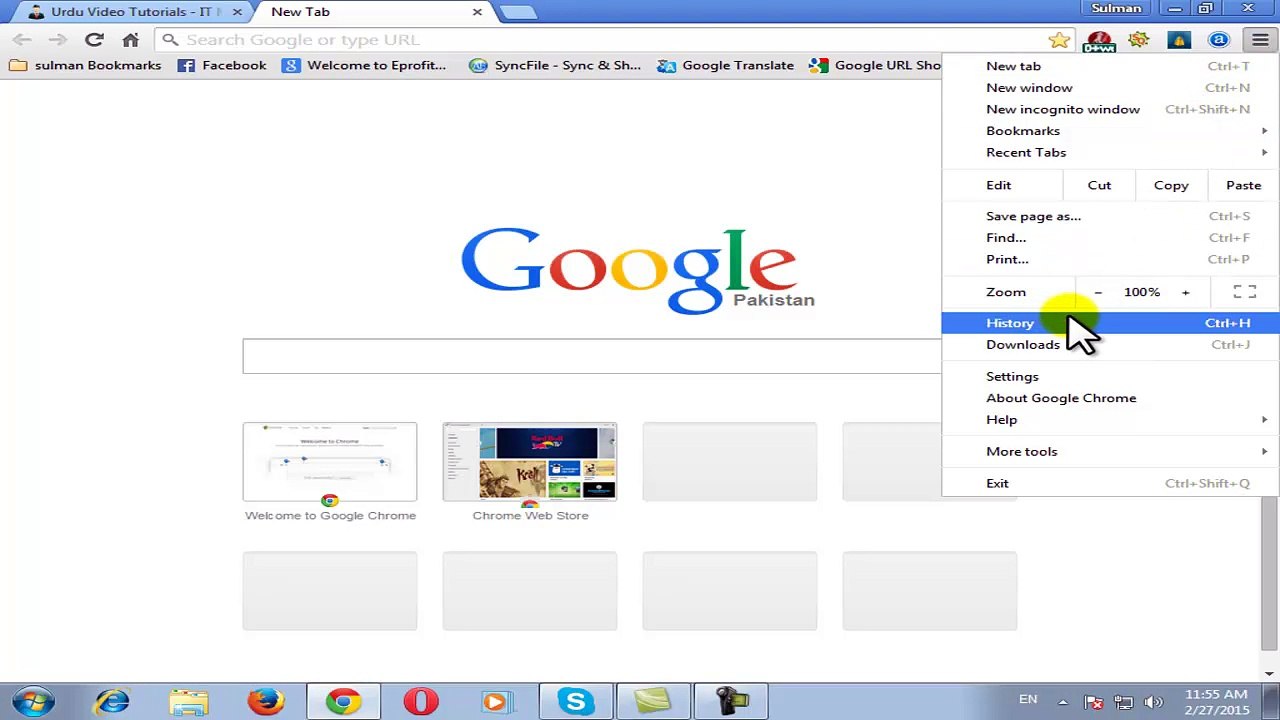1280x720 pixels.
Task: Open the SyncFile bookmark
Action: pos(555,65)
